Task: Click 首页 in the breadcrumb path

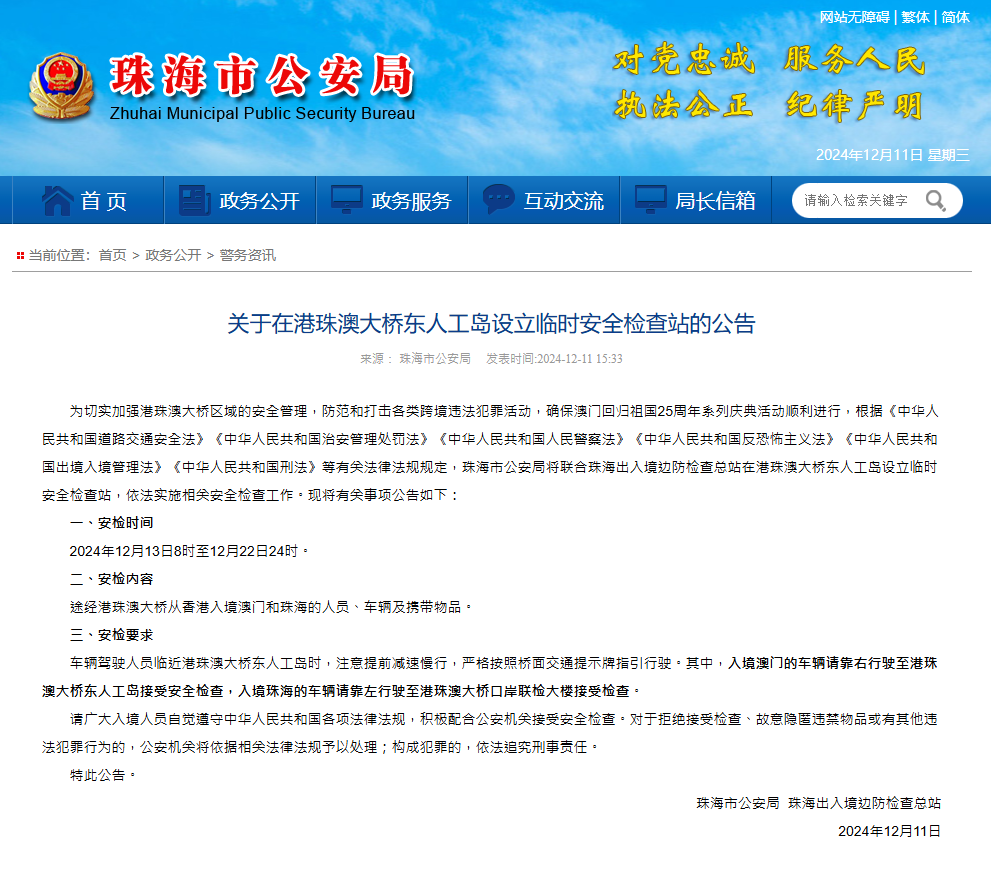Action: pyautogui.click(x=112, y=255)
